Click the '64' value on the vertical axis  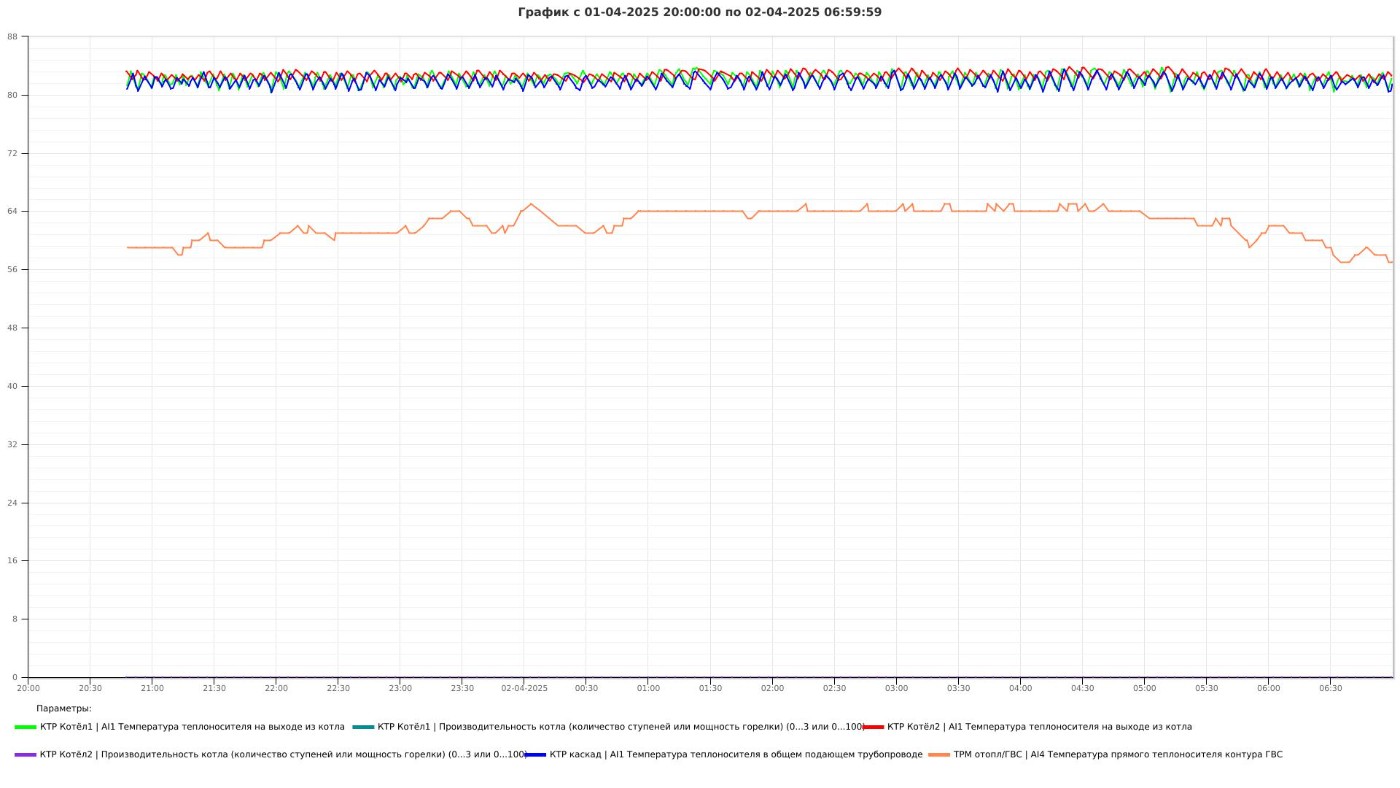(12, 212)
